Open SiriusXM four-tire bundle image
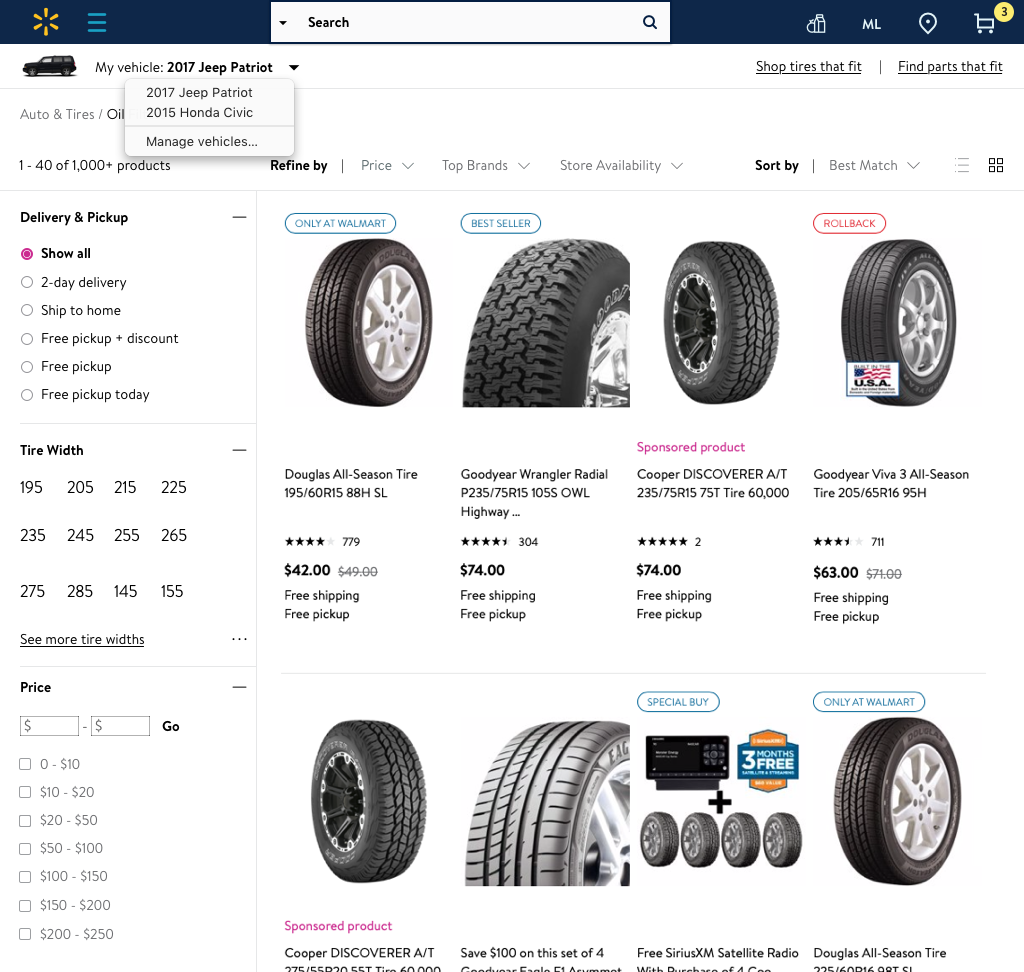The image size is (1024, 972). coord(722,798)
